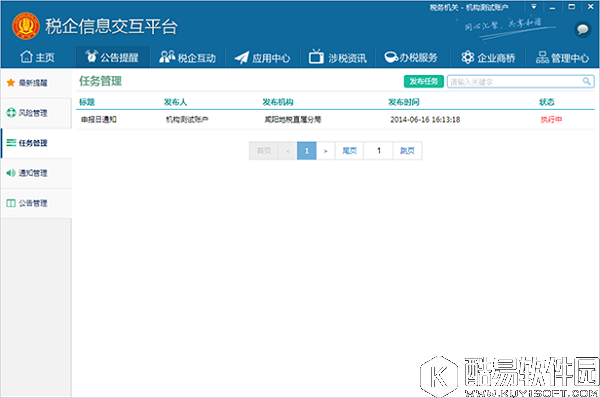Open 应用中心 tab
Image resolution: width=600 pixels, height=398 pixels.
(262, 57)
